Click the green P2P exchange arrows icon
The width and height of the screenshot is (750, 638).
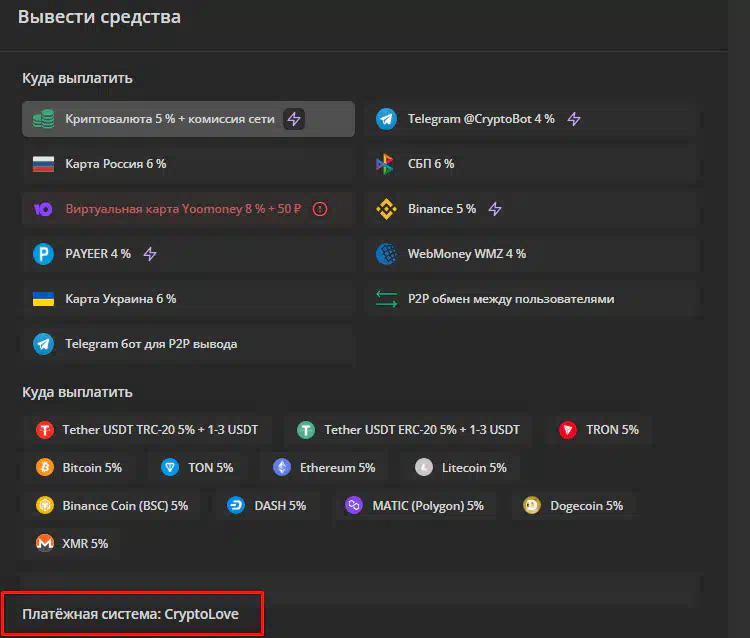386,299
